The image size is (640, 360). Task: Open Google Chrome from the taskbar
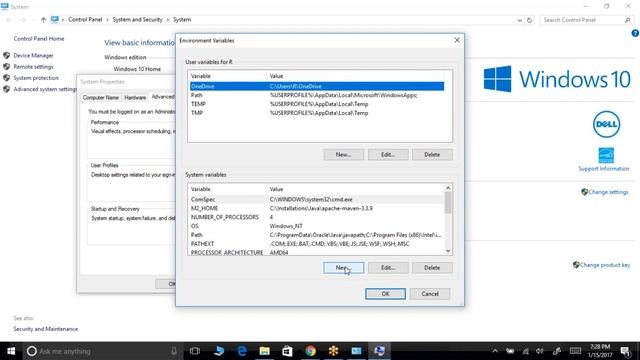(310, 351)
